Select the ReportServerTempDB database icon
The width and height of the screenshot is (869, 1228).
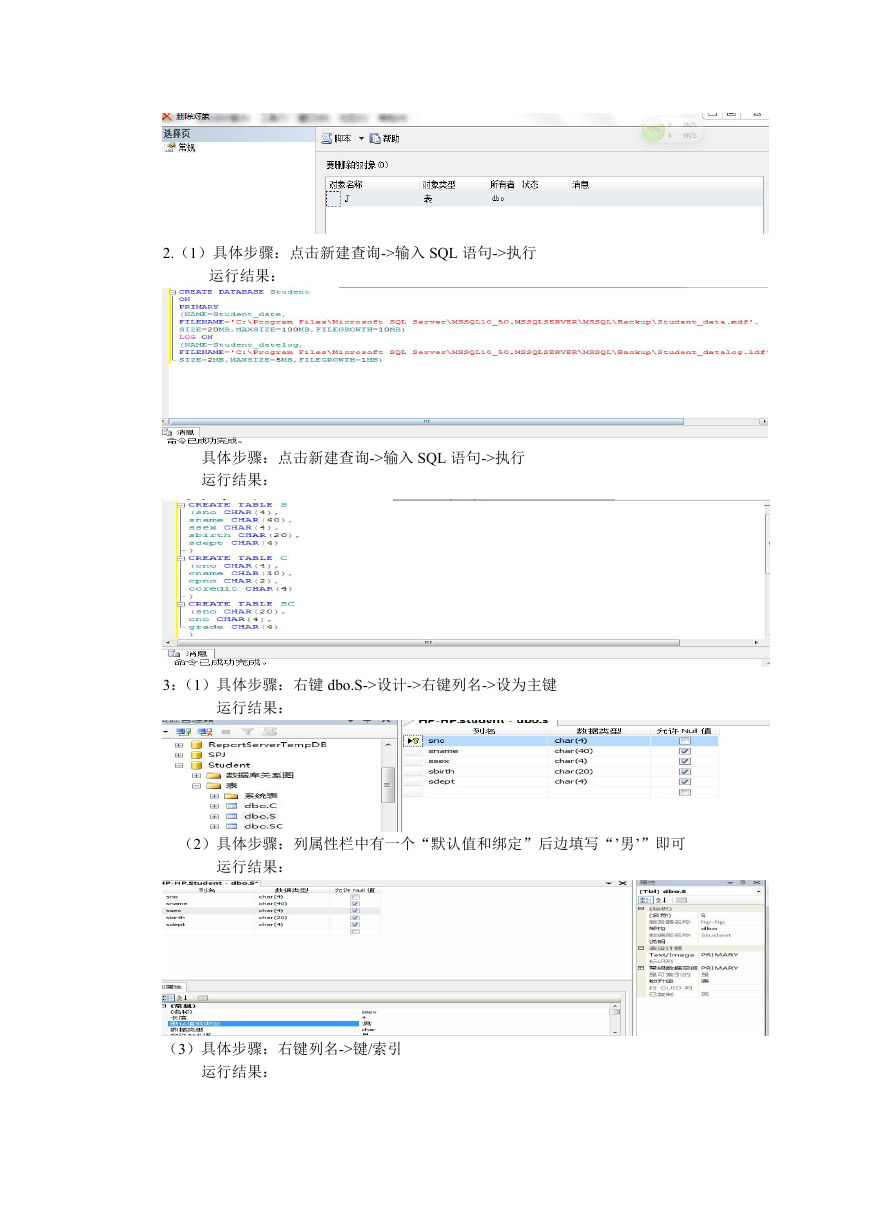196,745
